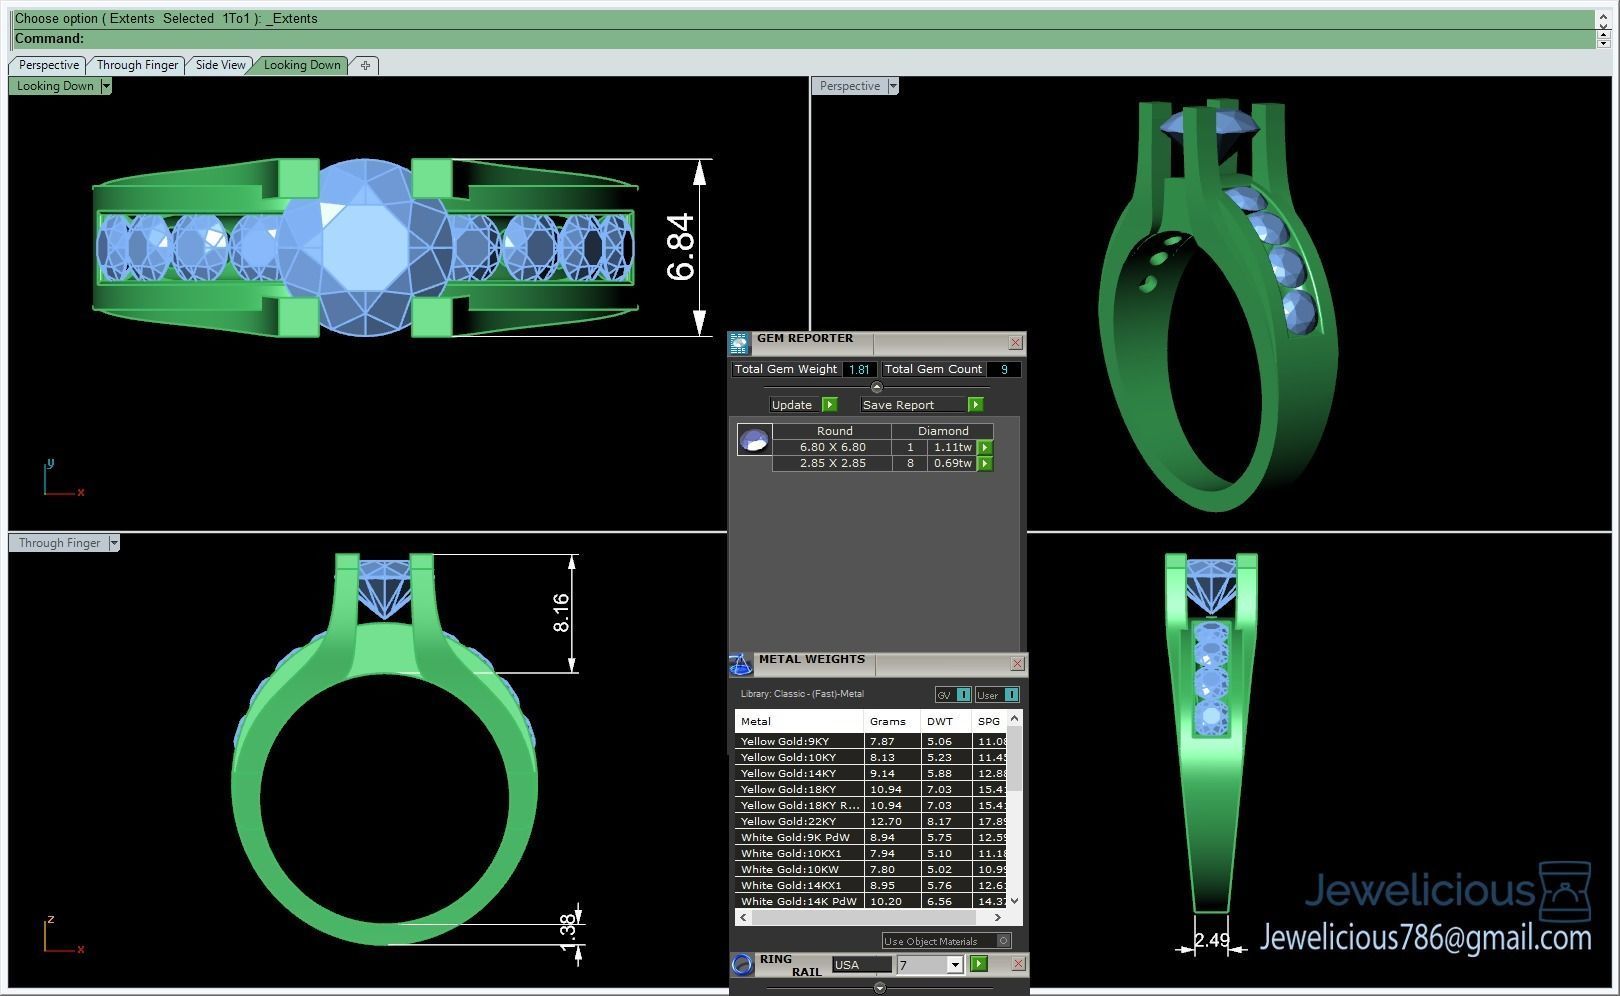Open the Through Finger viewport menu arrow
This screenshot has width=1620, height=996.
pyautogui.click(x=114, y=543)
